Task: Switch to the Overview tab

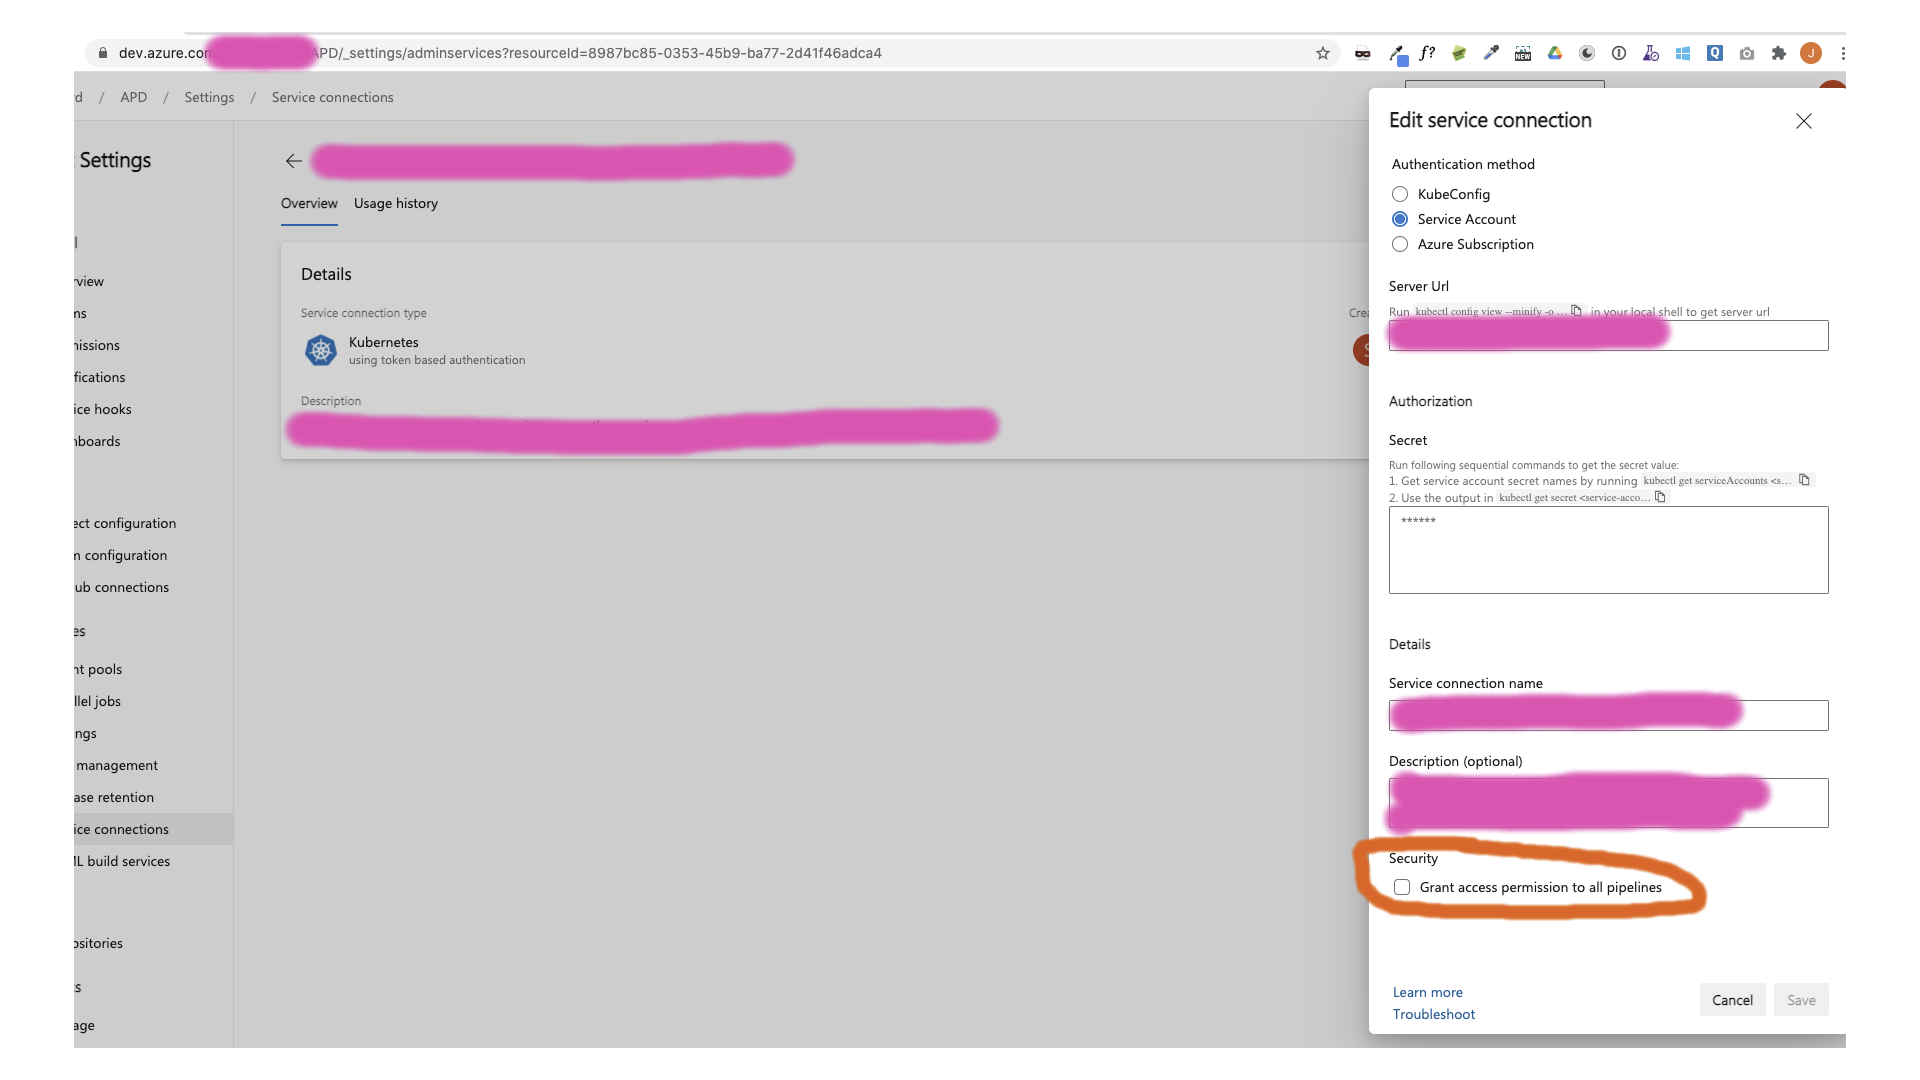Action: pos(309,203)
